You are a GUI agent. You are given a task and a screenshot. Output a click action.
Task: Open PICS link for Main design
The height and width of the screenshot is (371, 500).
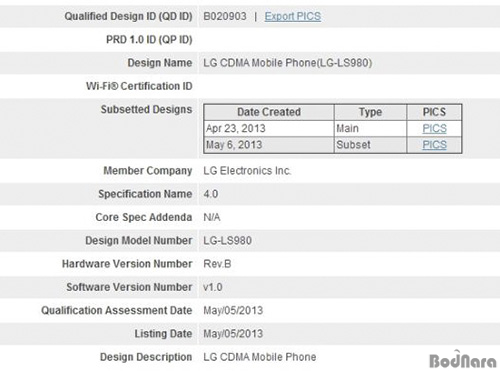pos(434,128)
